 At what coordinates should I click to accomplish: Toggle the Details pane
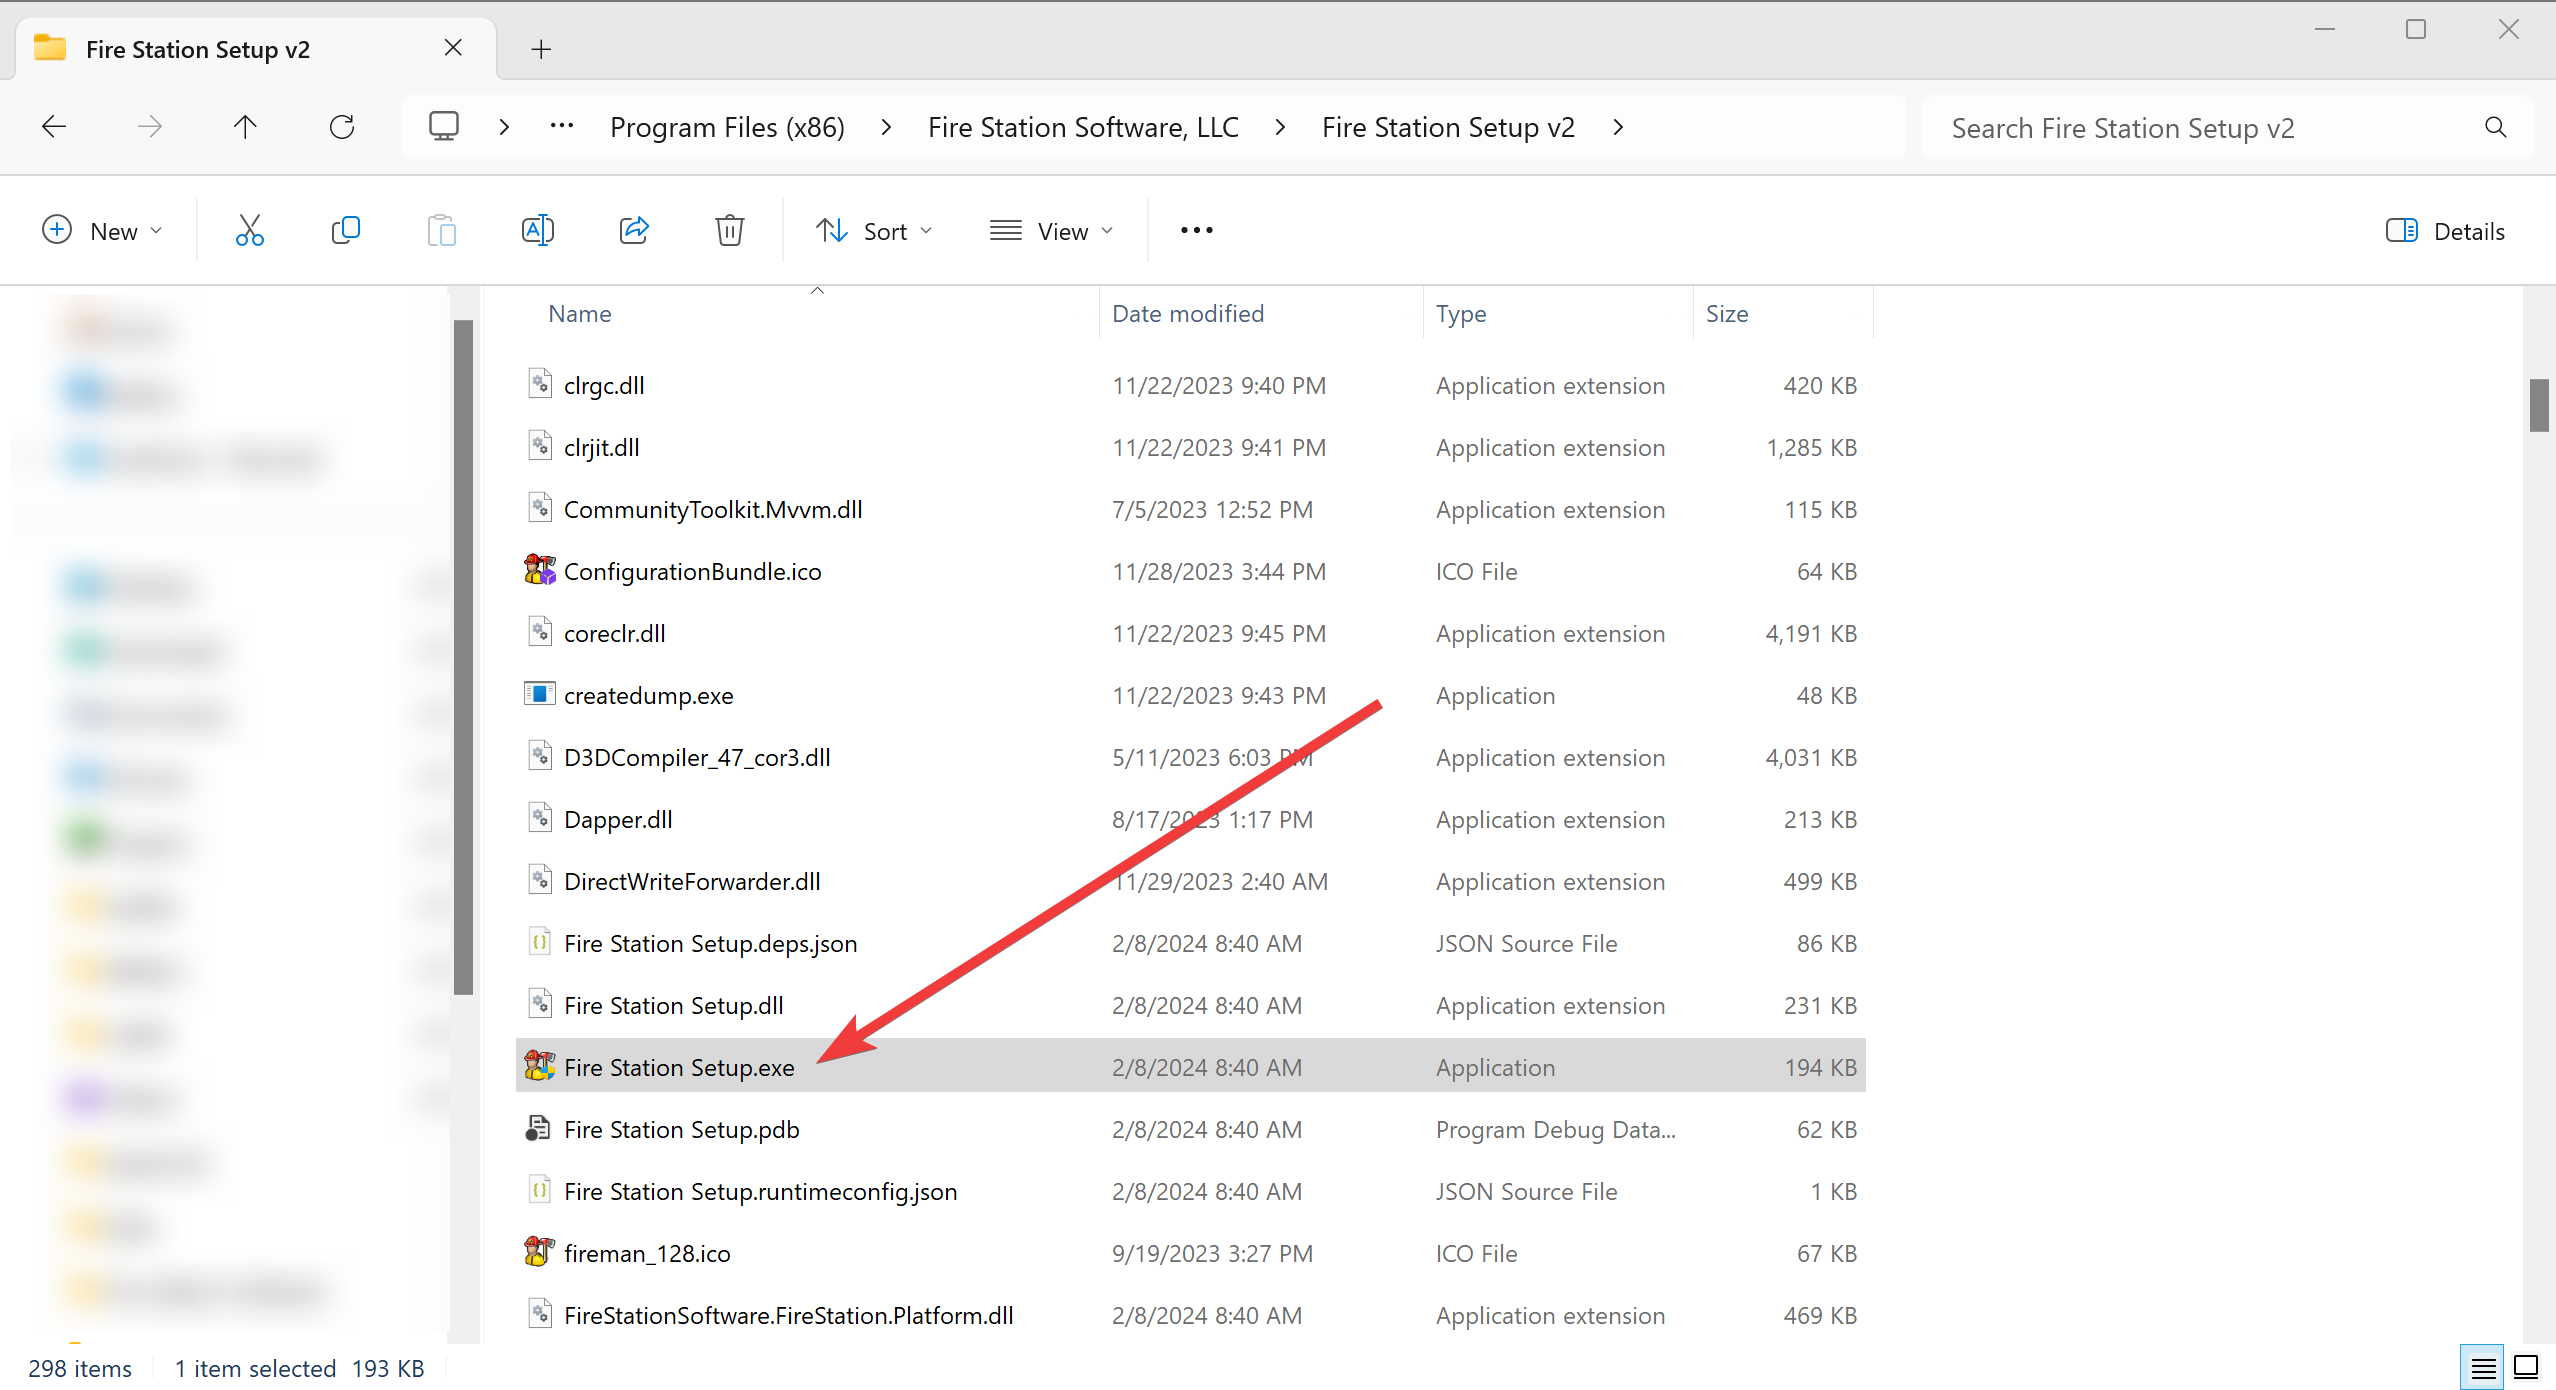2444,231
